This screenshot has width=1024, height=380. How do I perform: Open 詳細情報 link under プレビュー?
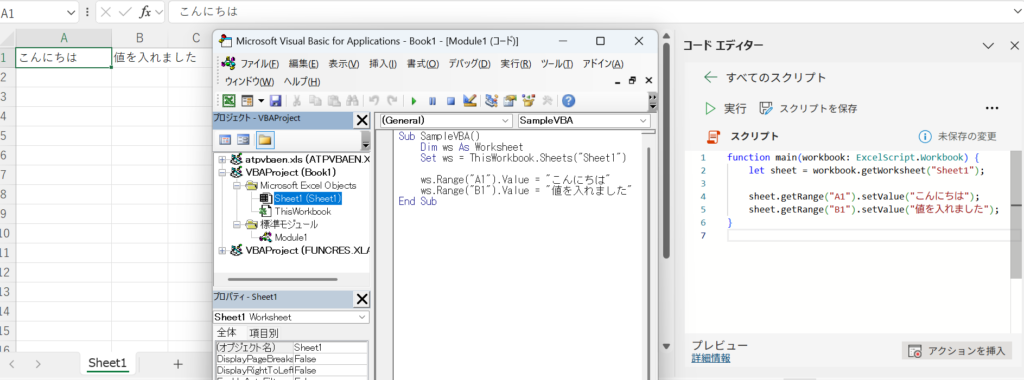point(711,358)
